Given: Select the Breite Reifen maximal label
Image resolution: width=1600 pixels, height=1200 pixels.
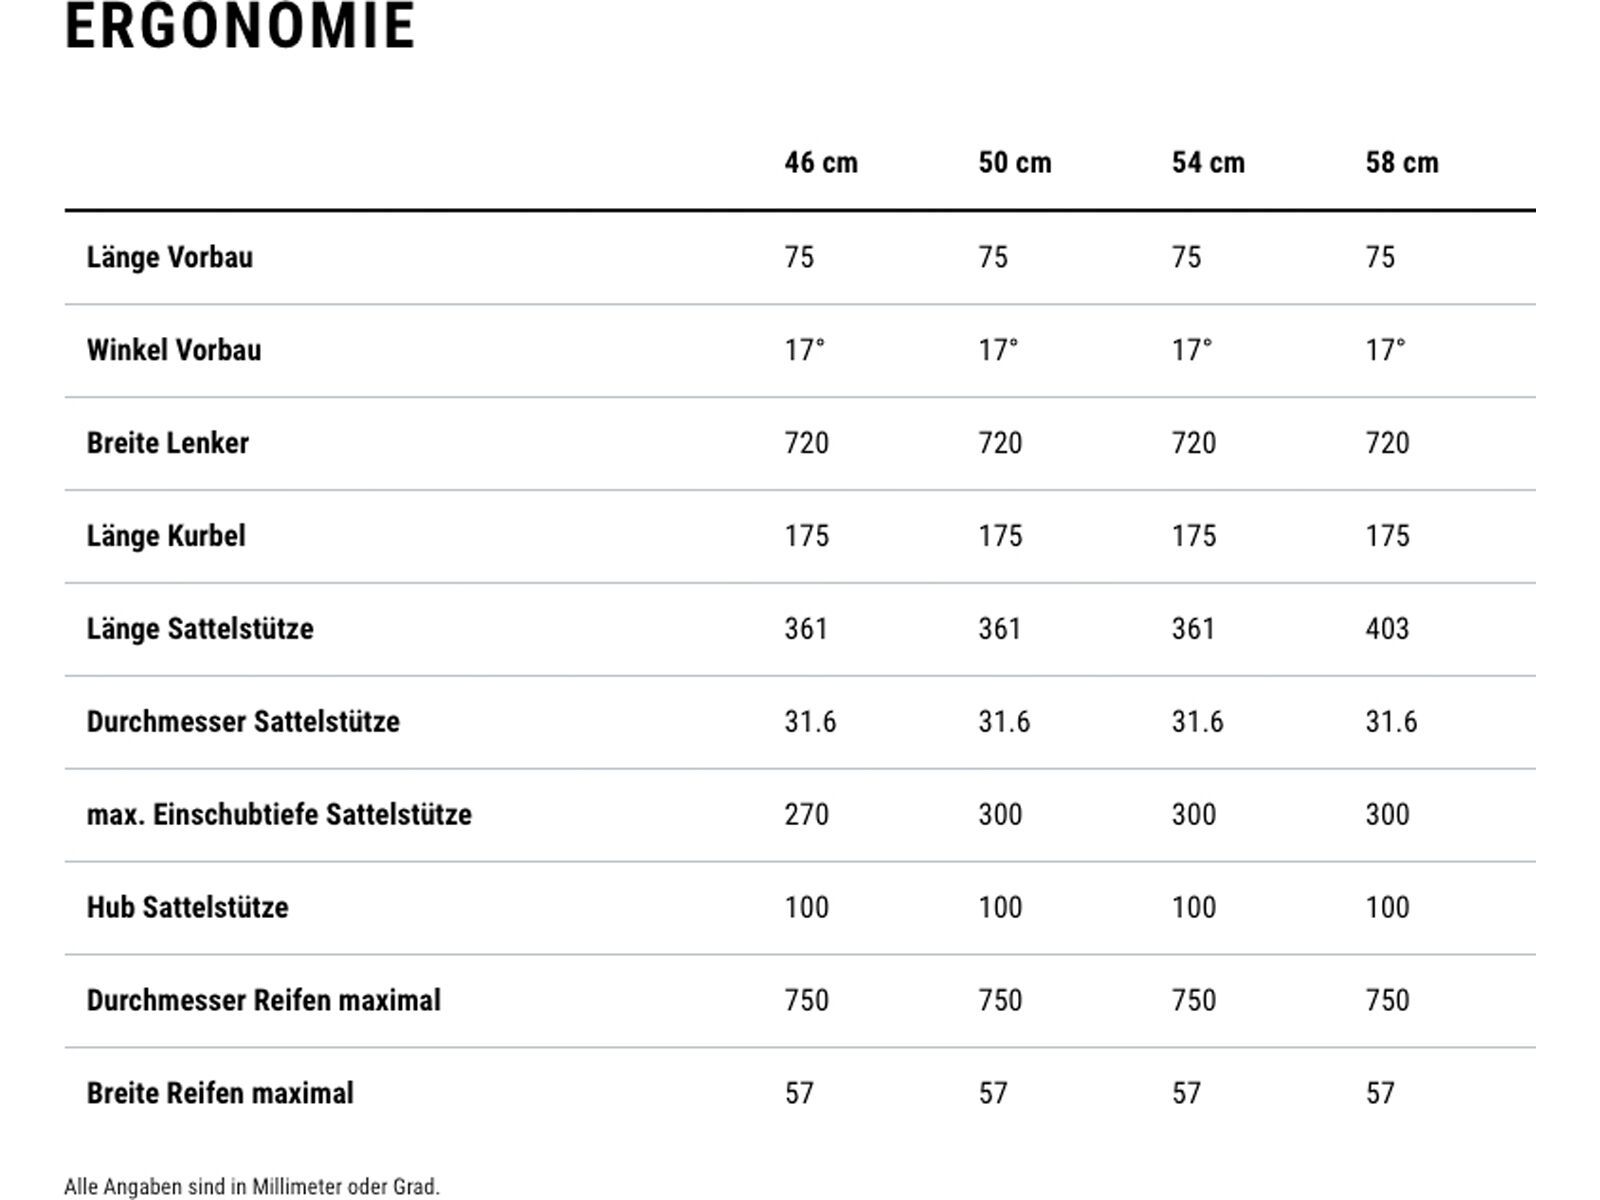Looking at the screenshot, I should click(220, 1094).
